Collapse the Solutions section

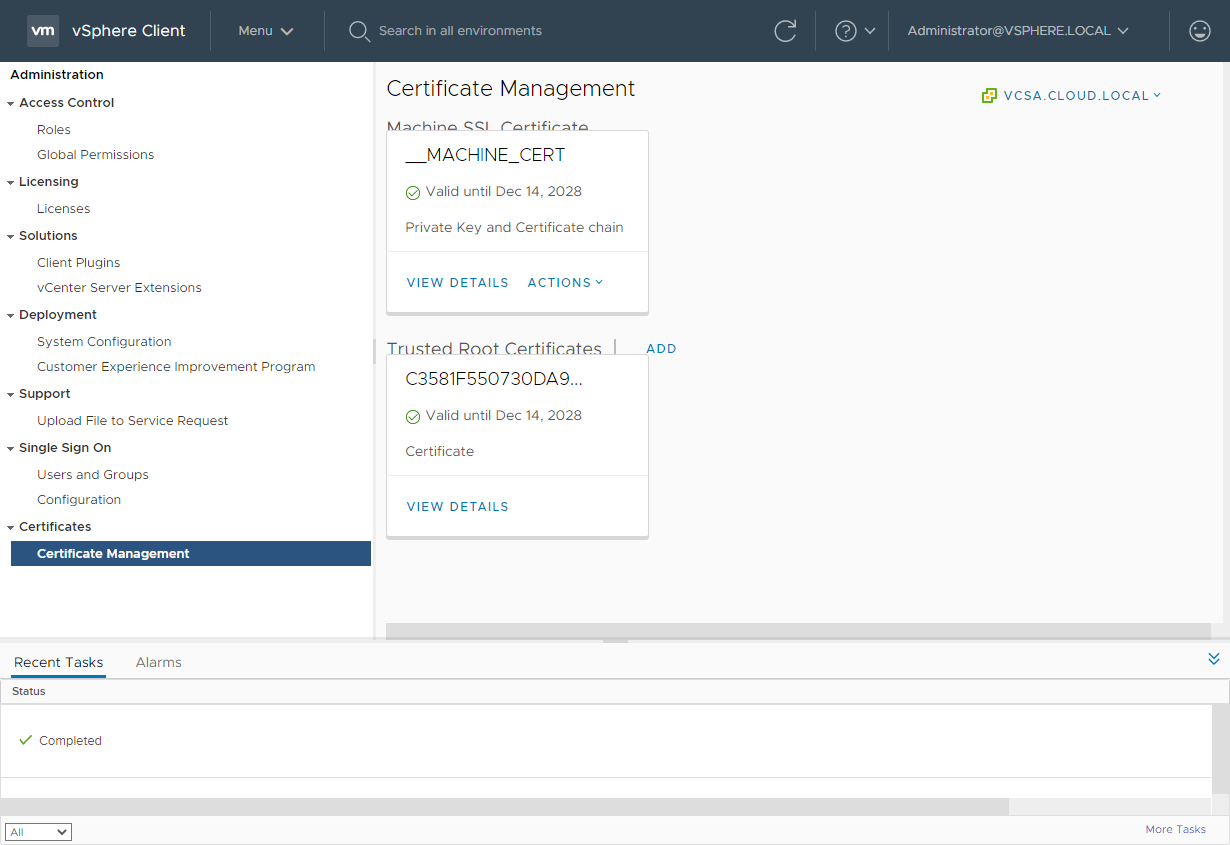11,236
